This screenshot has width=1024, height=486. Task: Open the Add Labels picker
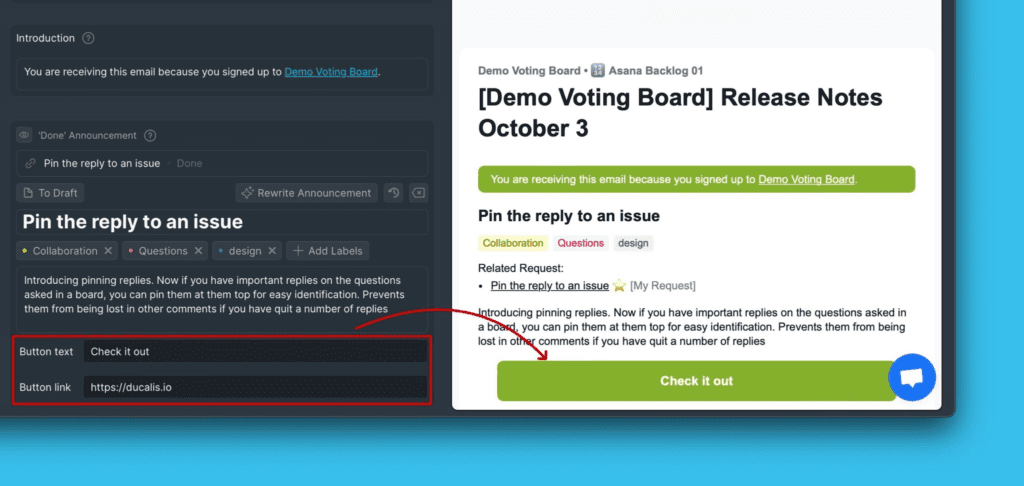pyautogui.click(x=328, y=251)
